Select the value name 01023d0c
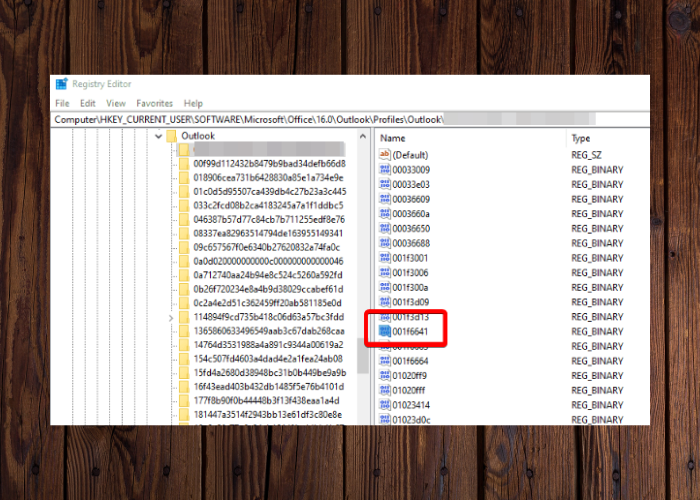 coord(412,420)
